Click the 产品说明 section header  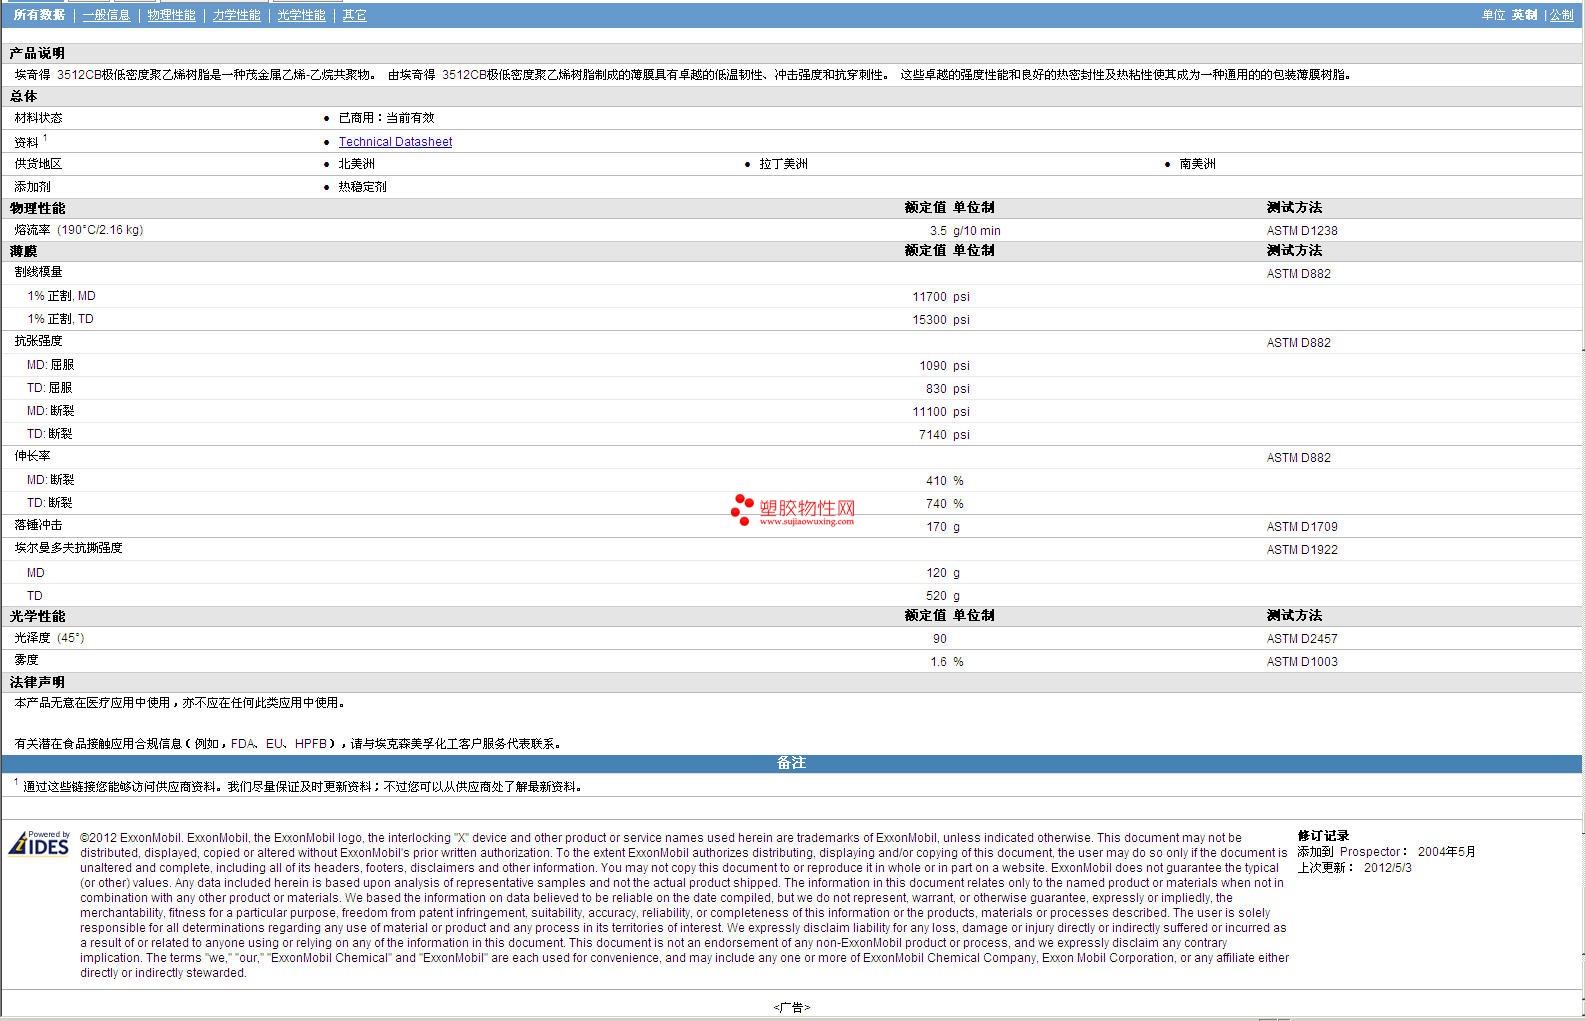click(x=37, y=53)
